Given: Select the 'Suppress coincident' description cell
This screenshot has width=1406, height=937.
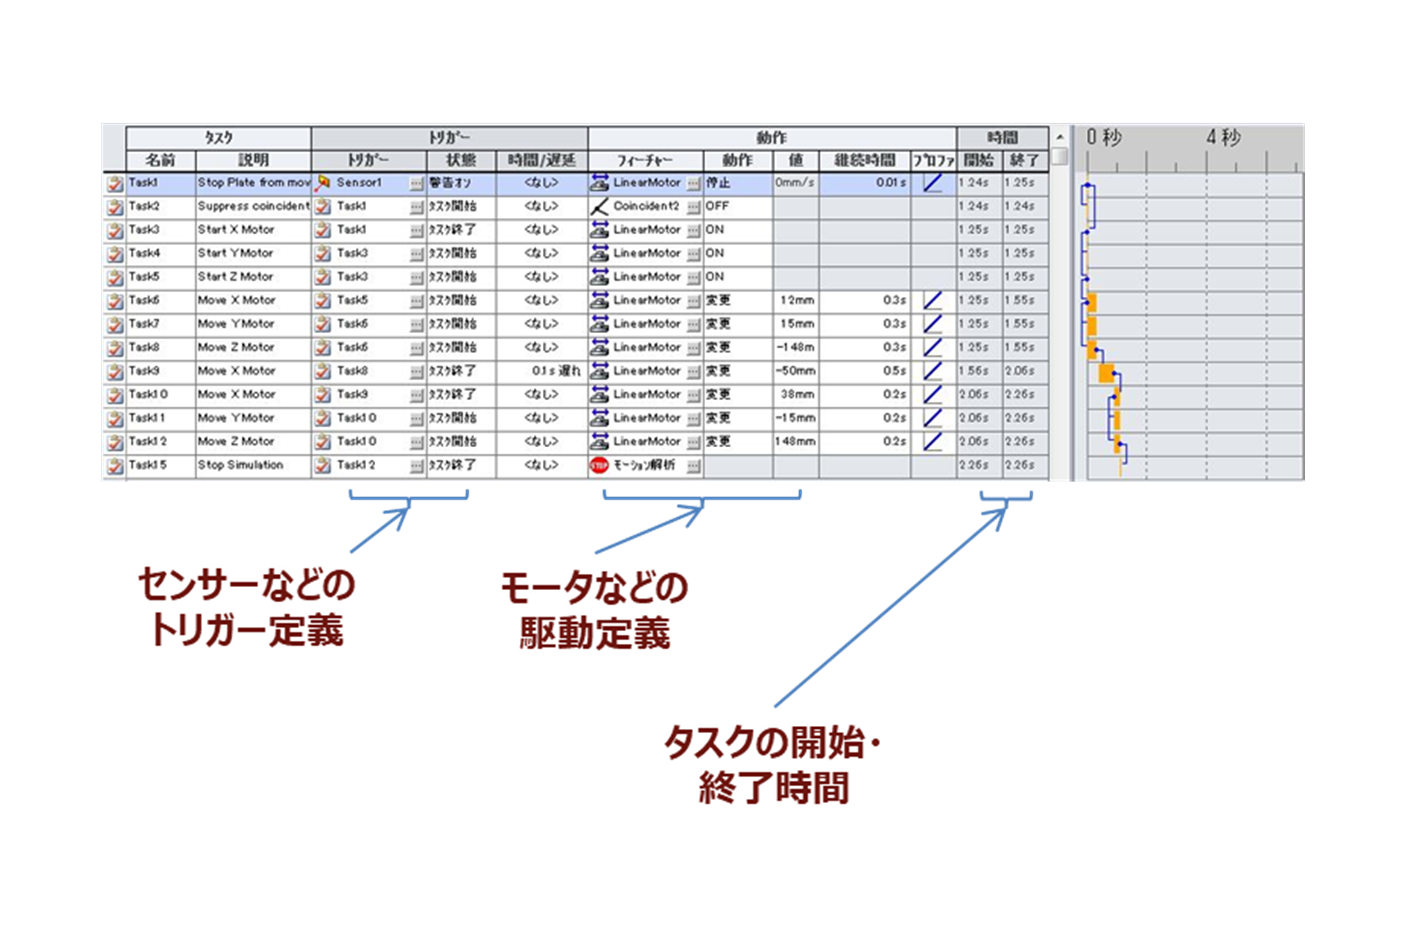Looking at the screenshot, I should (253, 206).
